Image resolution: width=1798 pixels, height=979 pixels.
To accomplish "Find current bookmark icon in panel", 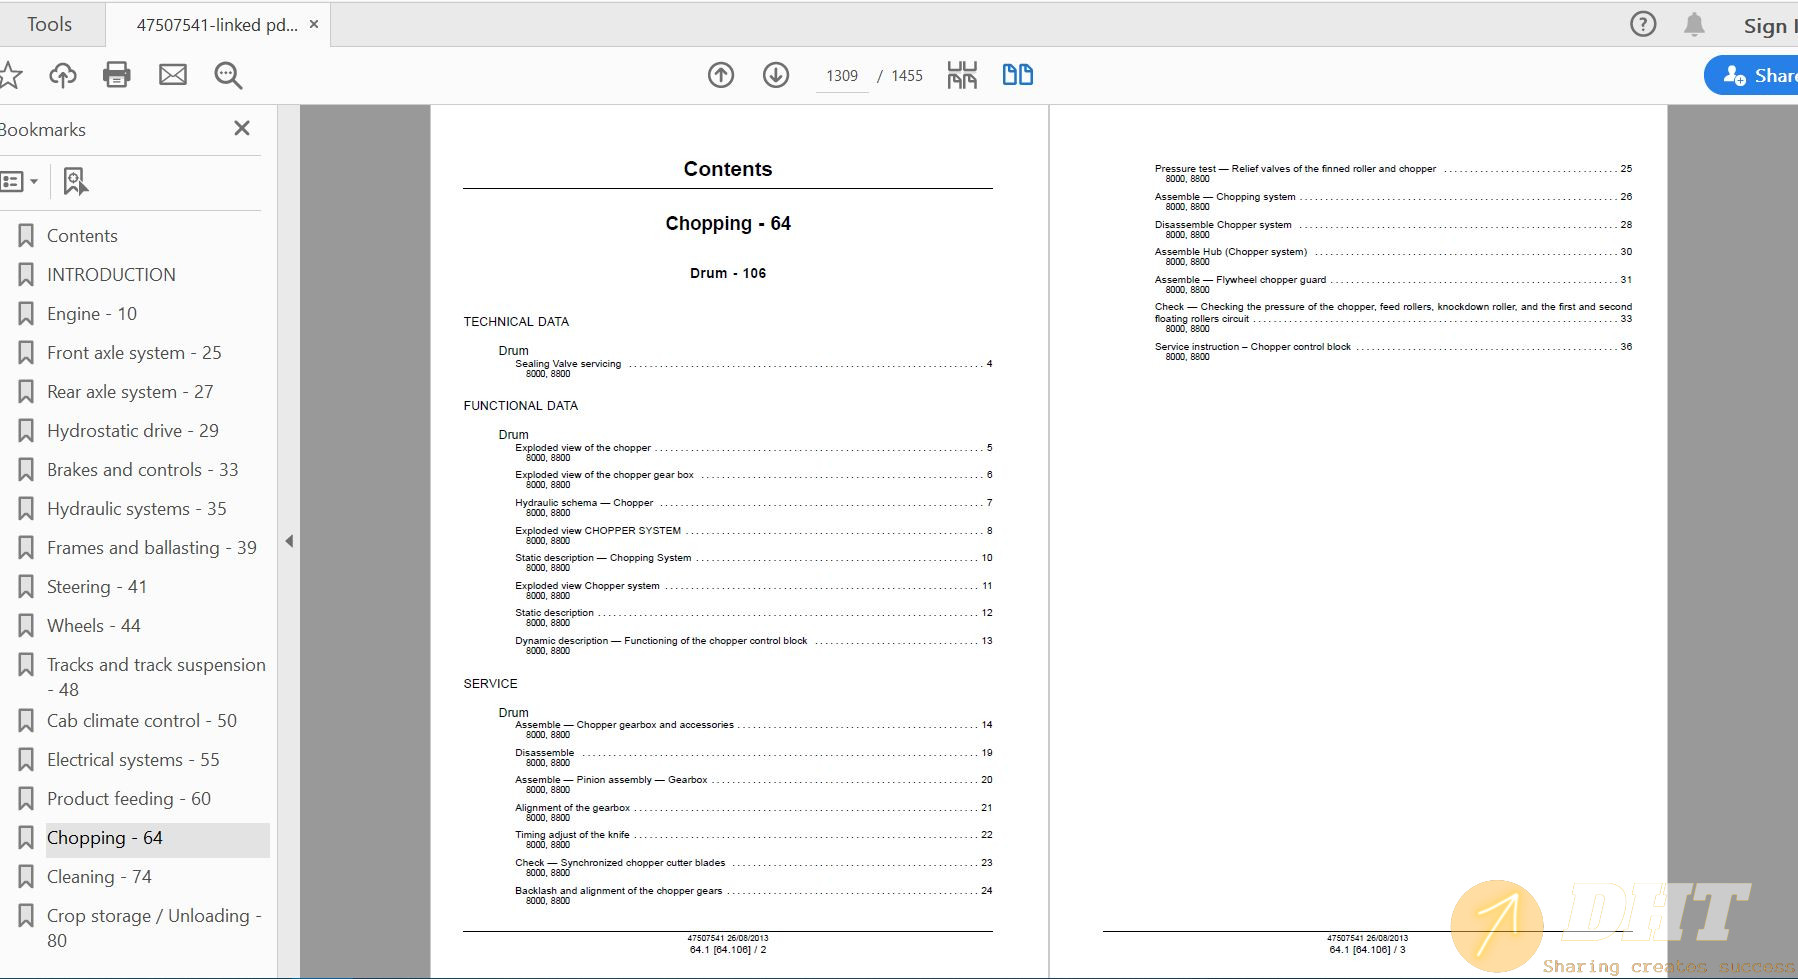I will [x=75, y=181].
